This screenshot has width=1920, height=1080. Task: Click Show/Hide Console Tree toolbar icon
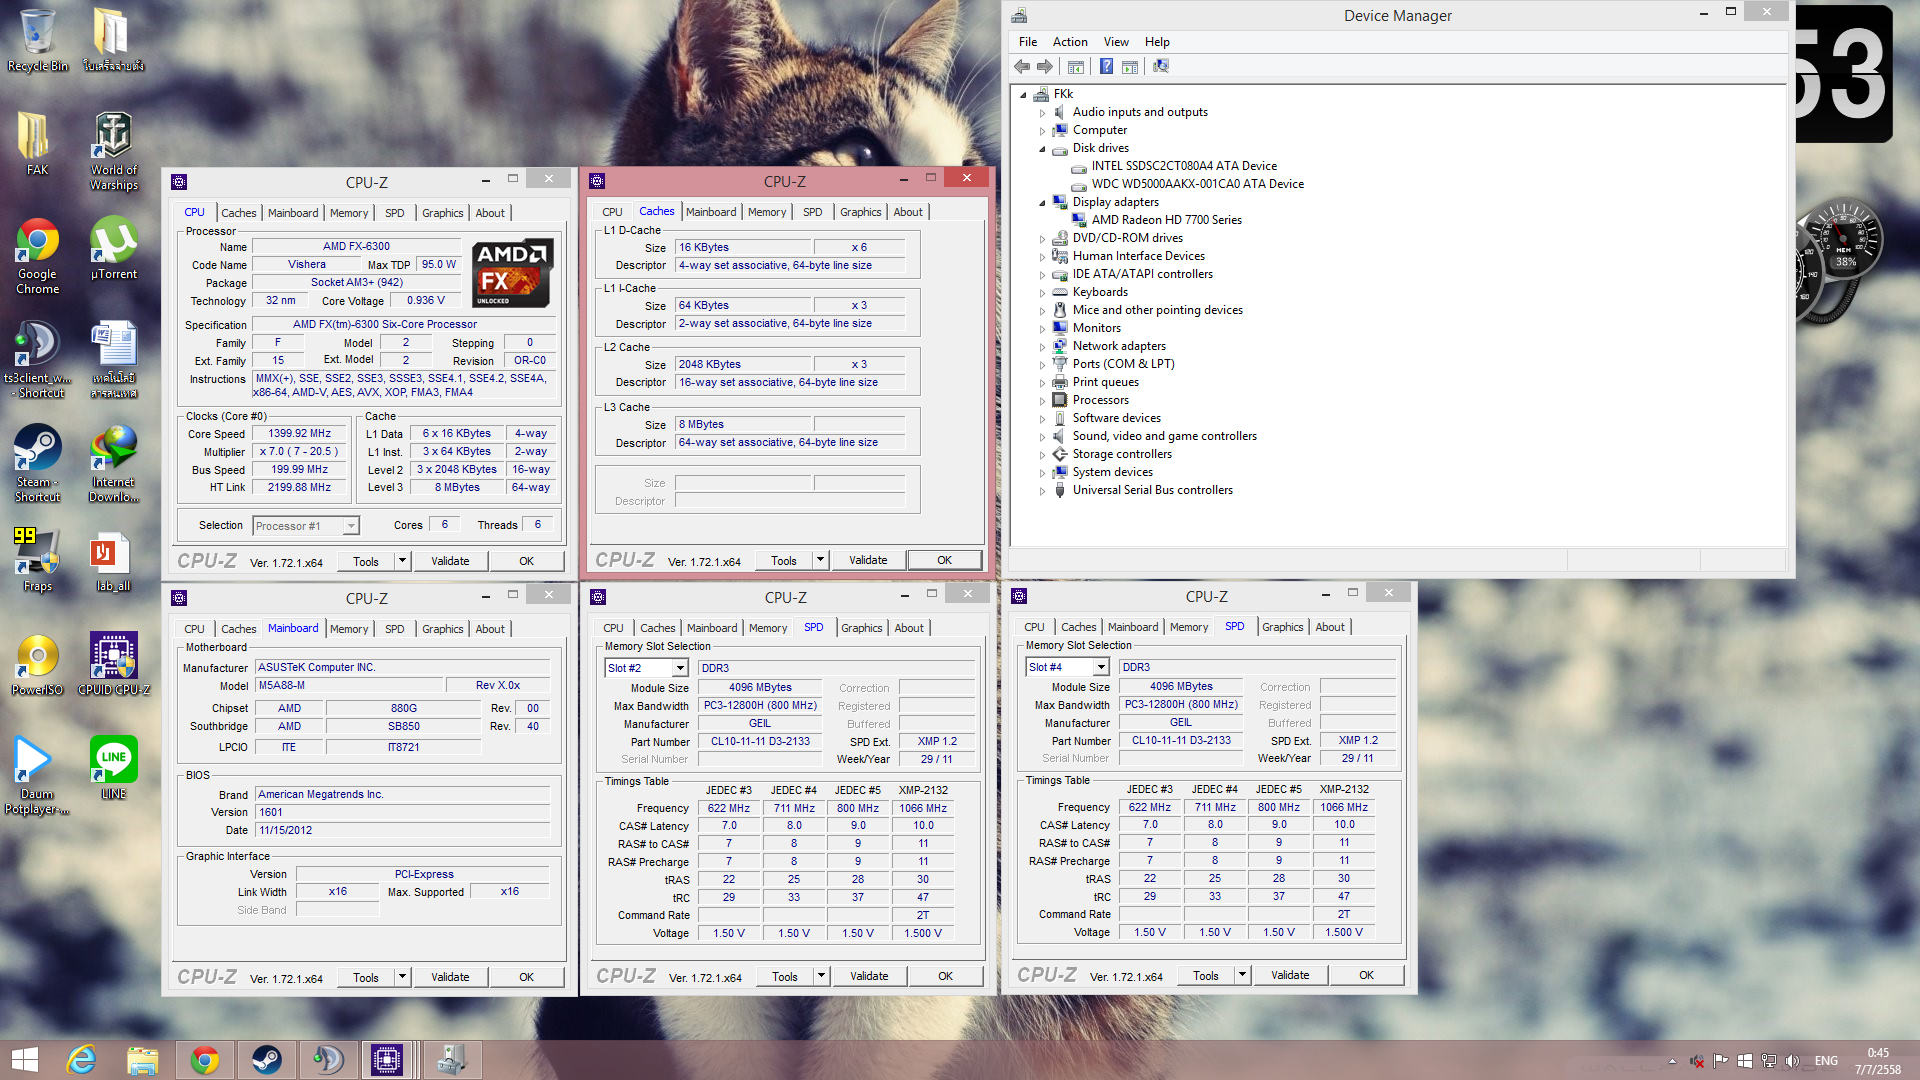coord(1076,66)
